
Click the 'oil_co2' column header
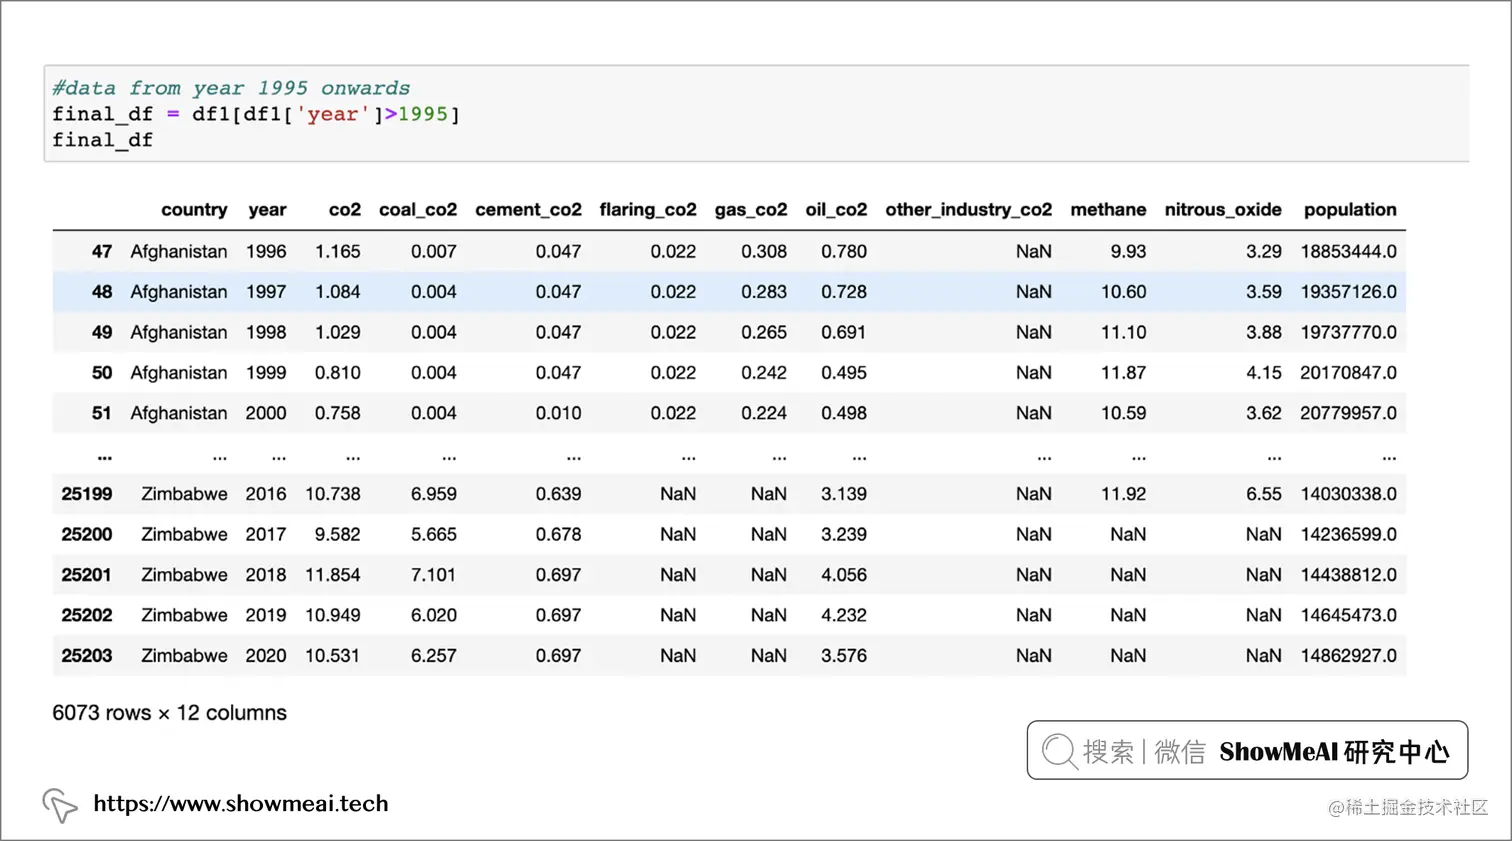836,210
